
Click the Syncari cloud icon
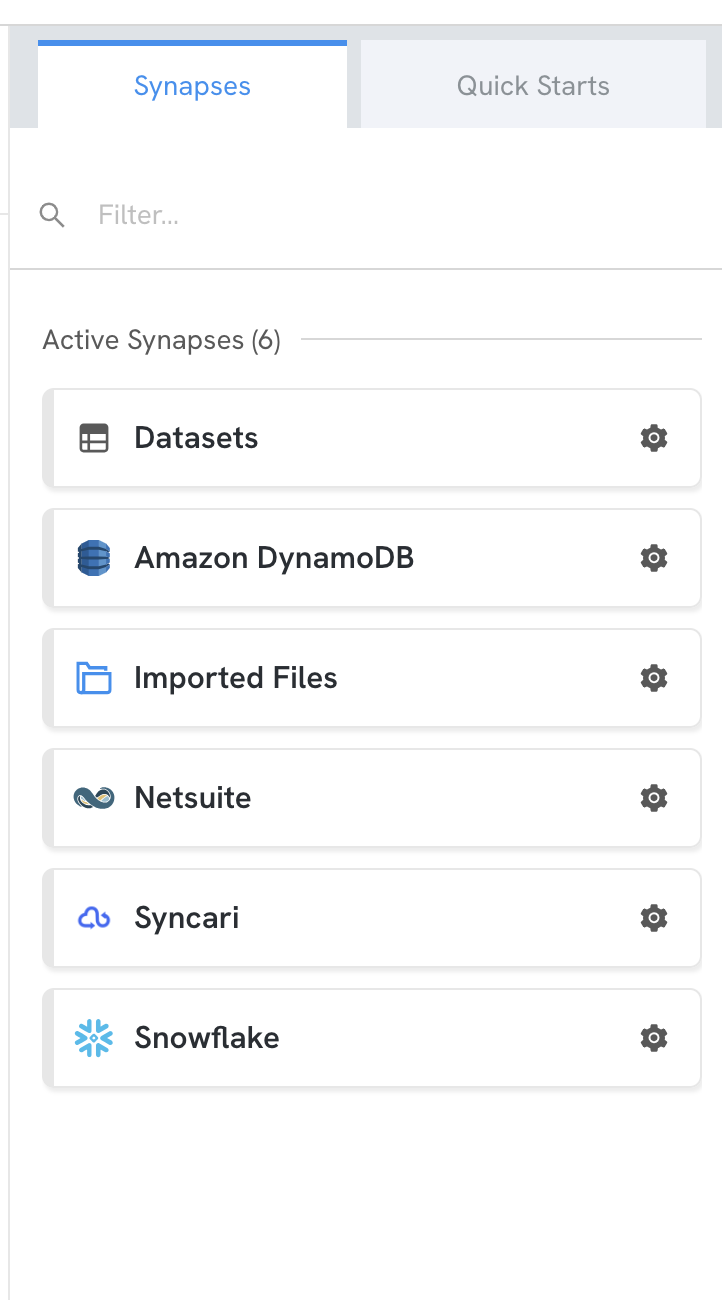coord(94,918)
